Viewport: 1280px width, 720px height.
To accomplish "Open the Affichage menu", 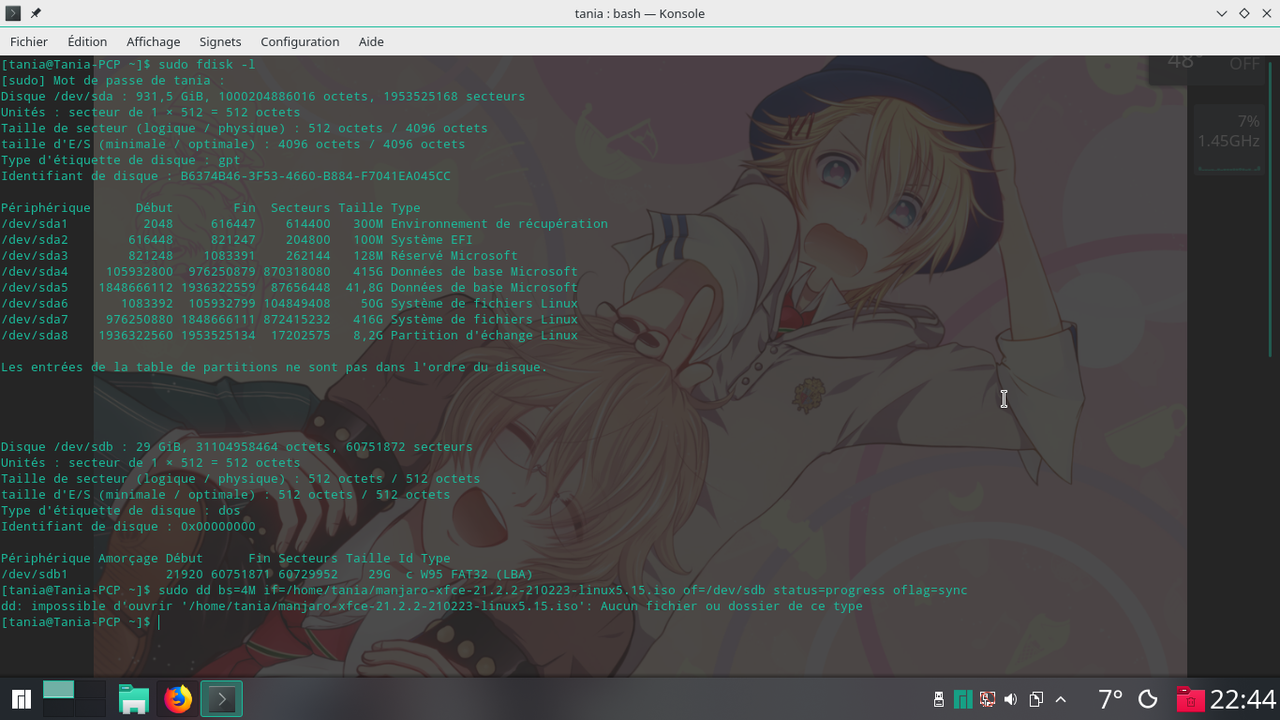I will pos(153,41).
